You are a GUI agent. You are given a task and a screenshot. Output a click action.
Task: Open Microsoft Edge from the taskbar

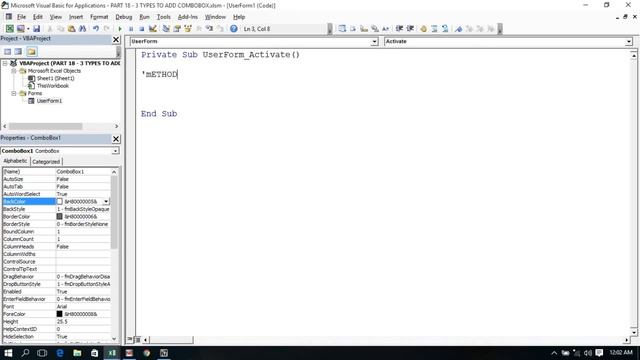coord(60,353)
